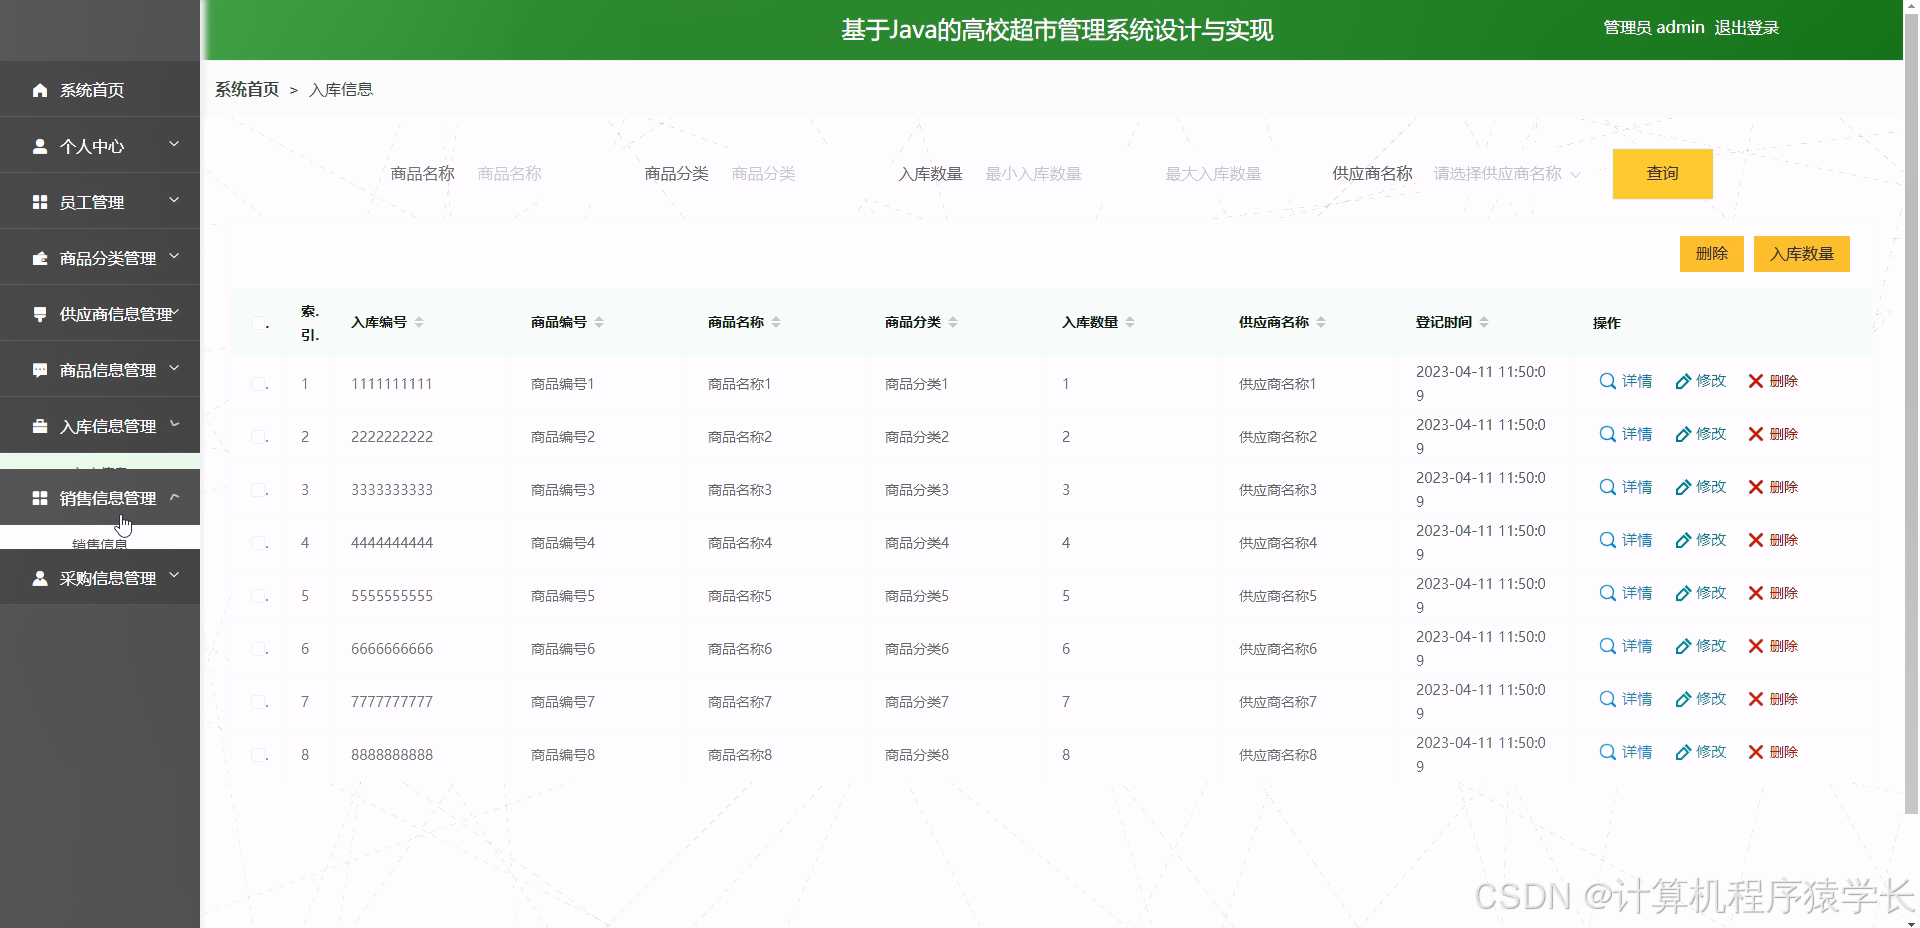Screen dimensions: 1920x928
Task: Select the 入库信息管理 briefcase icon
Action: 40,425
